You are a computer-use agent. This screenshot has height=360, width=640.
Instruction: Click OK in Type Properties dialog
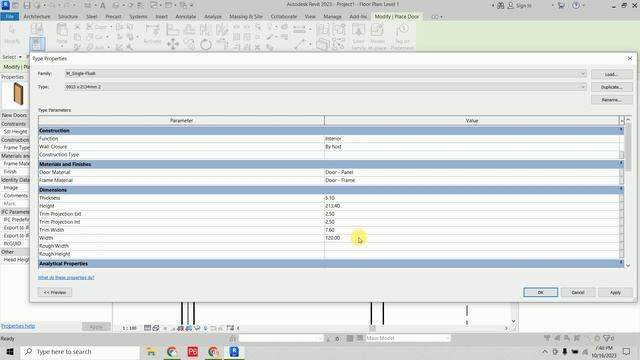click(540, 292)
